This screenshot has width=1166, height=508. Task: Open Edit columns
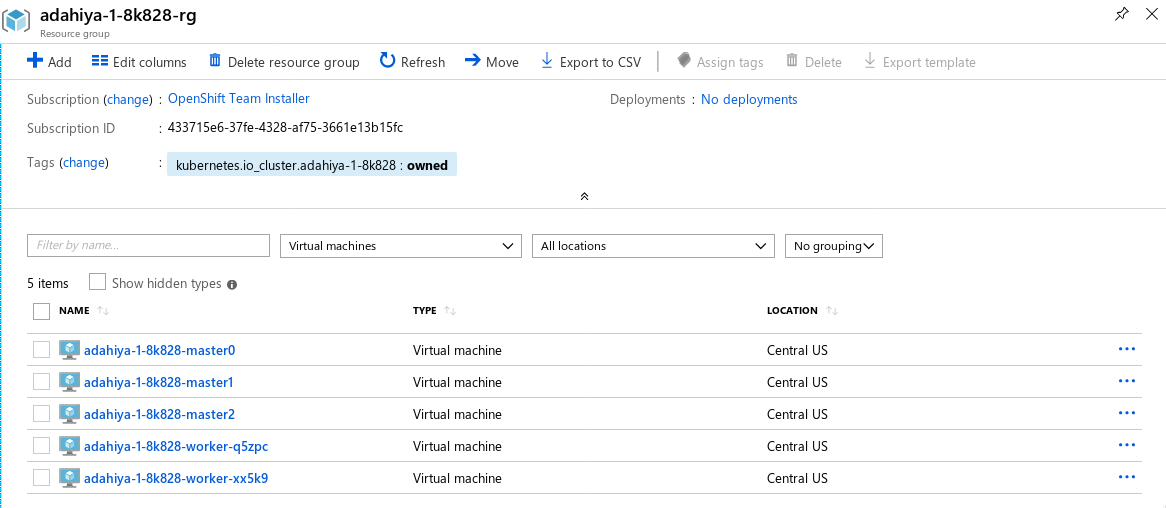click(139, 62)
